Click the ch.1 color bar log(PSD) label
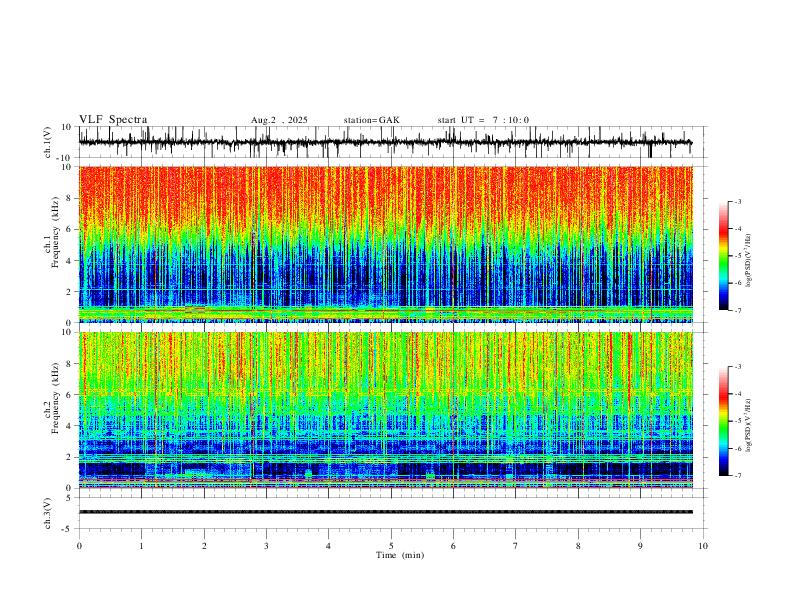The height and width of the screenshot is (612, 792). pos(748,261)
